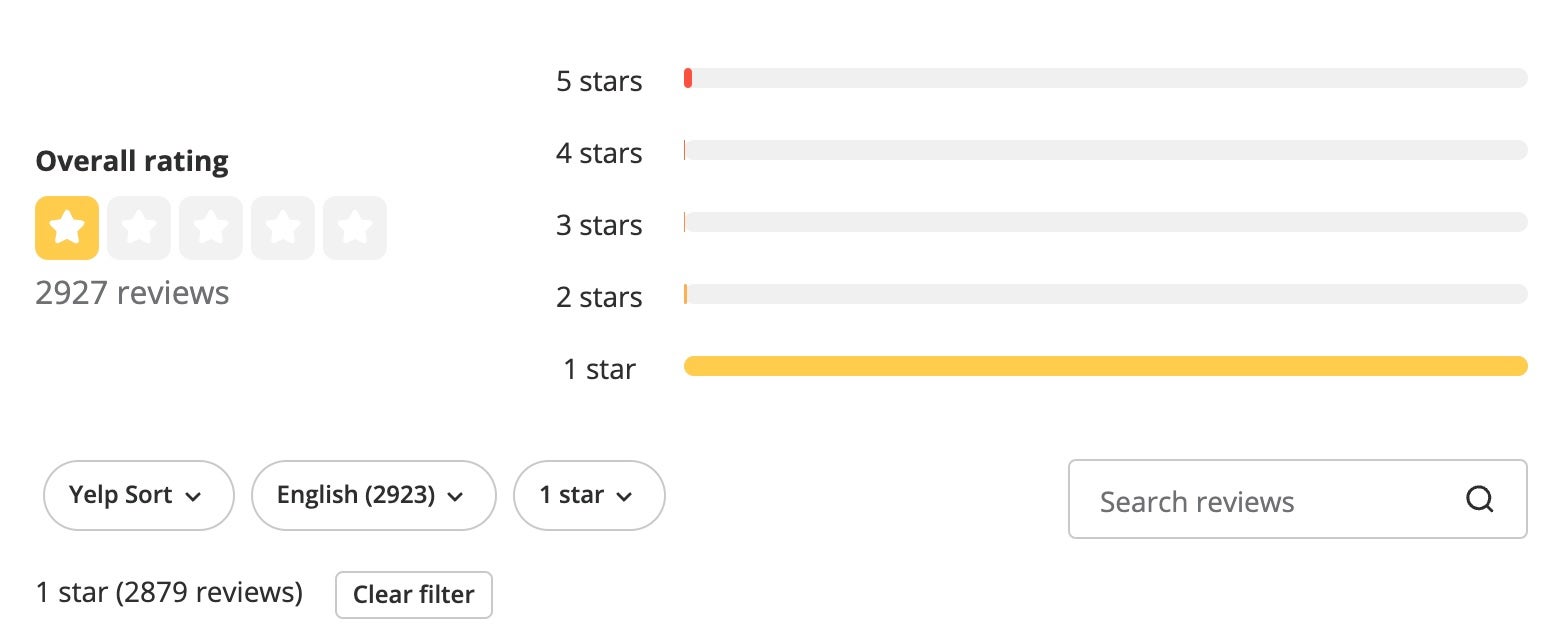Open the Yelp Sort dropdown
This screenshot has height=642, width=1566.
point(138,495)
